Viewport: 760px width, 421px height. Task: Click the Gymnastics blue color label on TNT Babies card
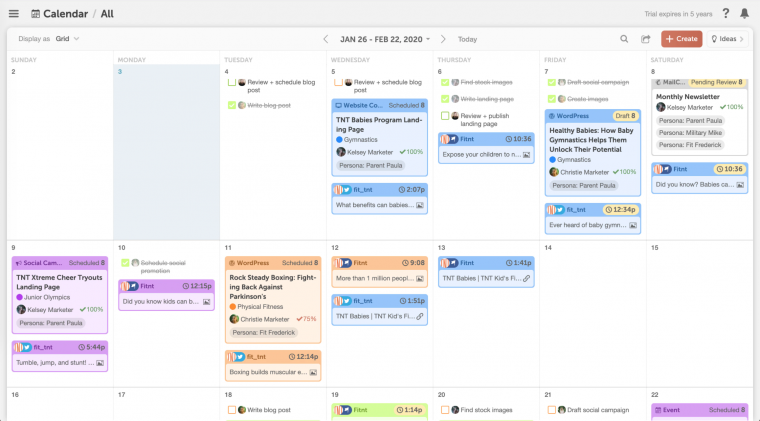(x=357, y=140)
